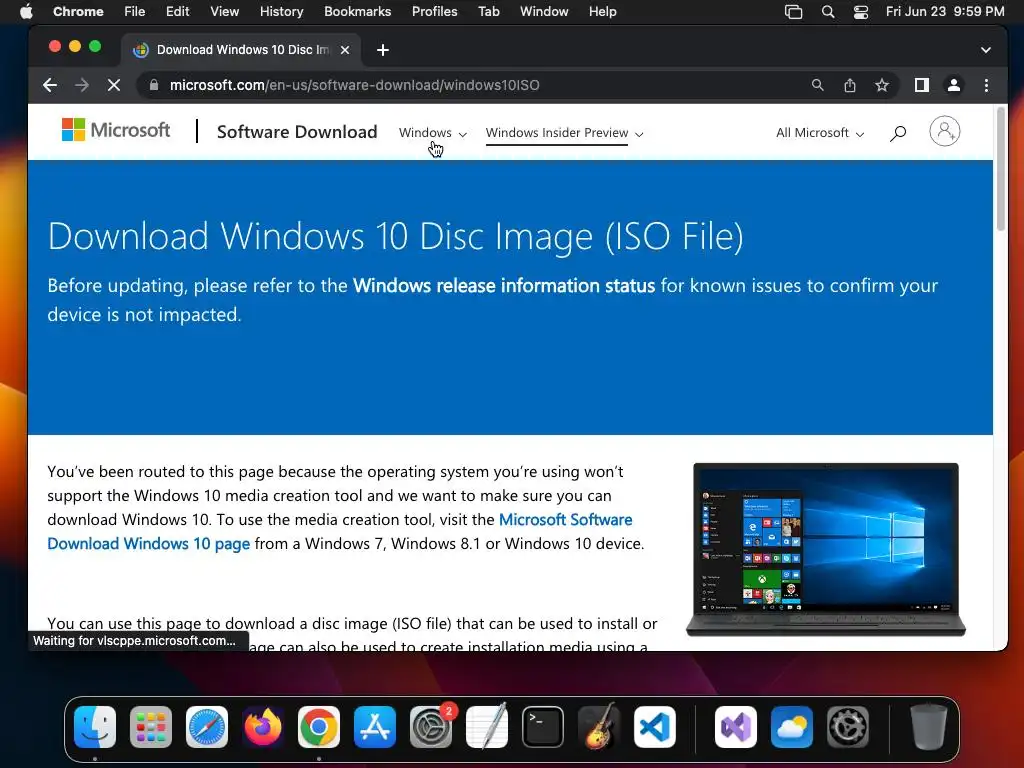
Task: Open Control Center in menu bar
Action: [x=861, y=11]
